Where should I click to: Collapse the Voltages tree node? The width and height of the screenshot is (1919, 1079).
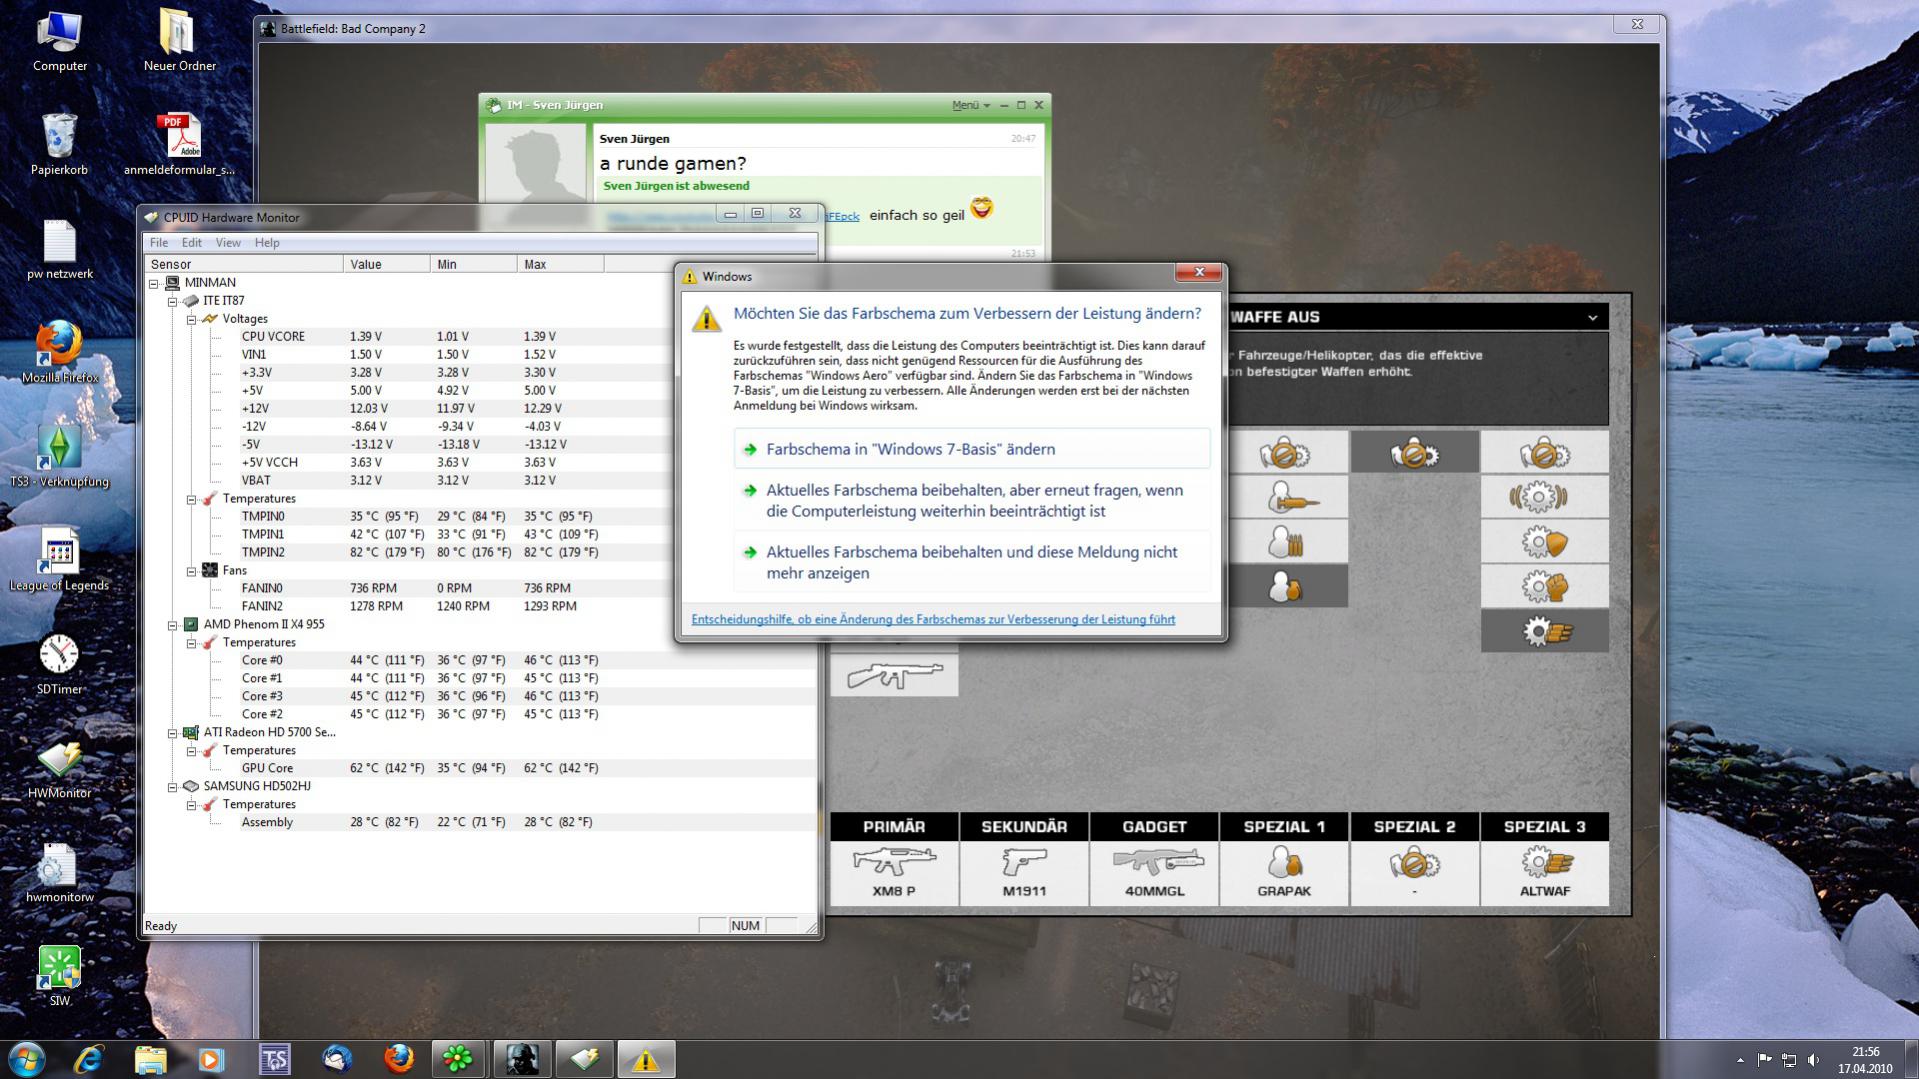[x=191, y=319]
